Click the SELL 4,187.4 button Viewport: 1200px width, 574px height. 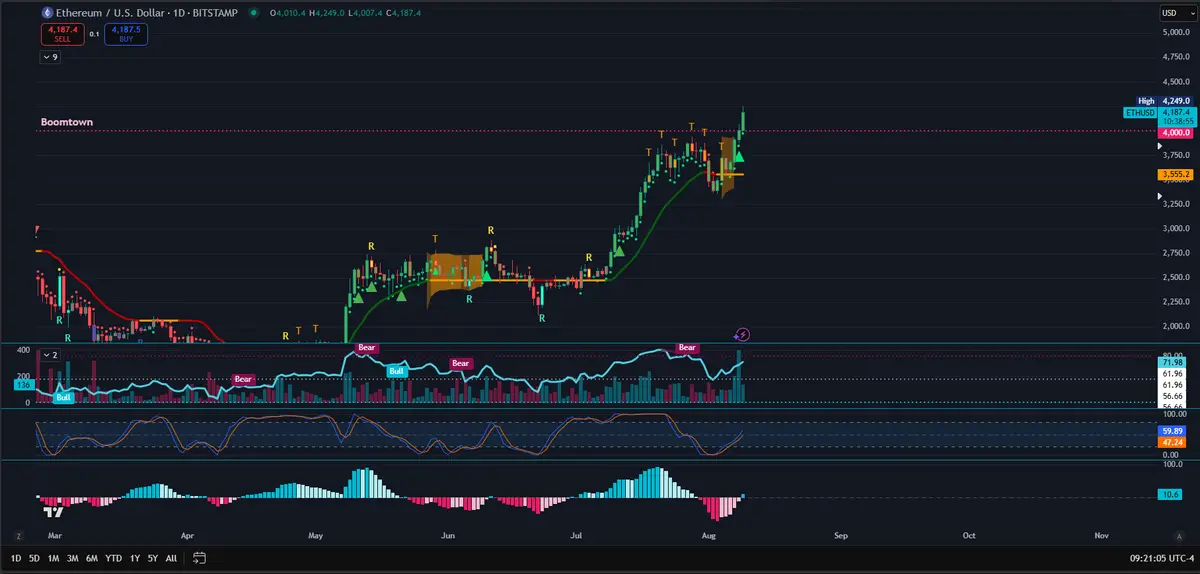[62, 33]
